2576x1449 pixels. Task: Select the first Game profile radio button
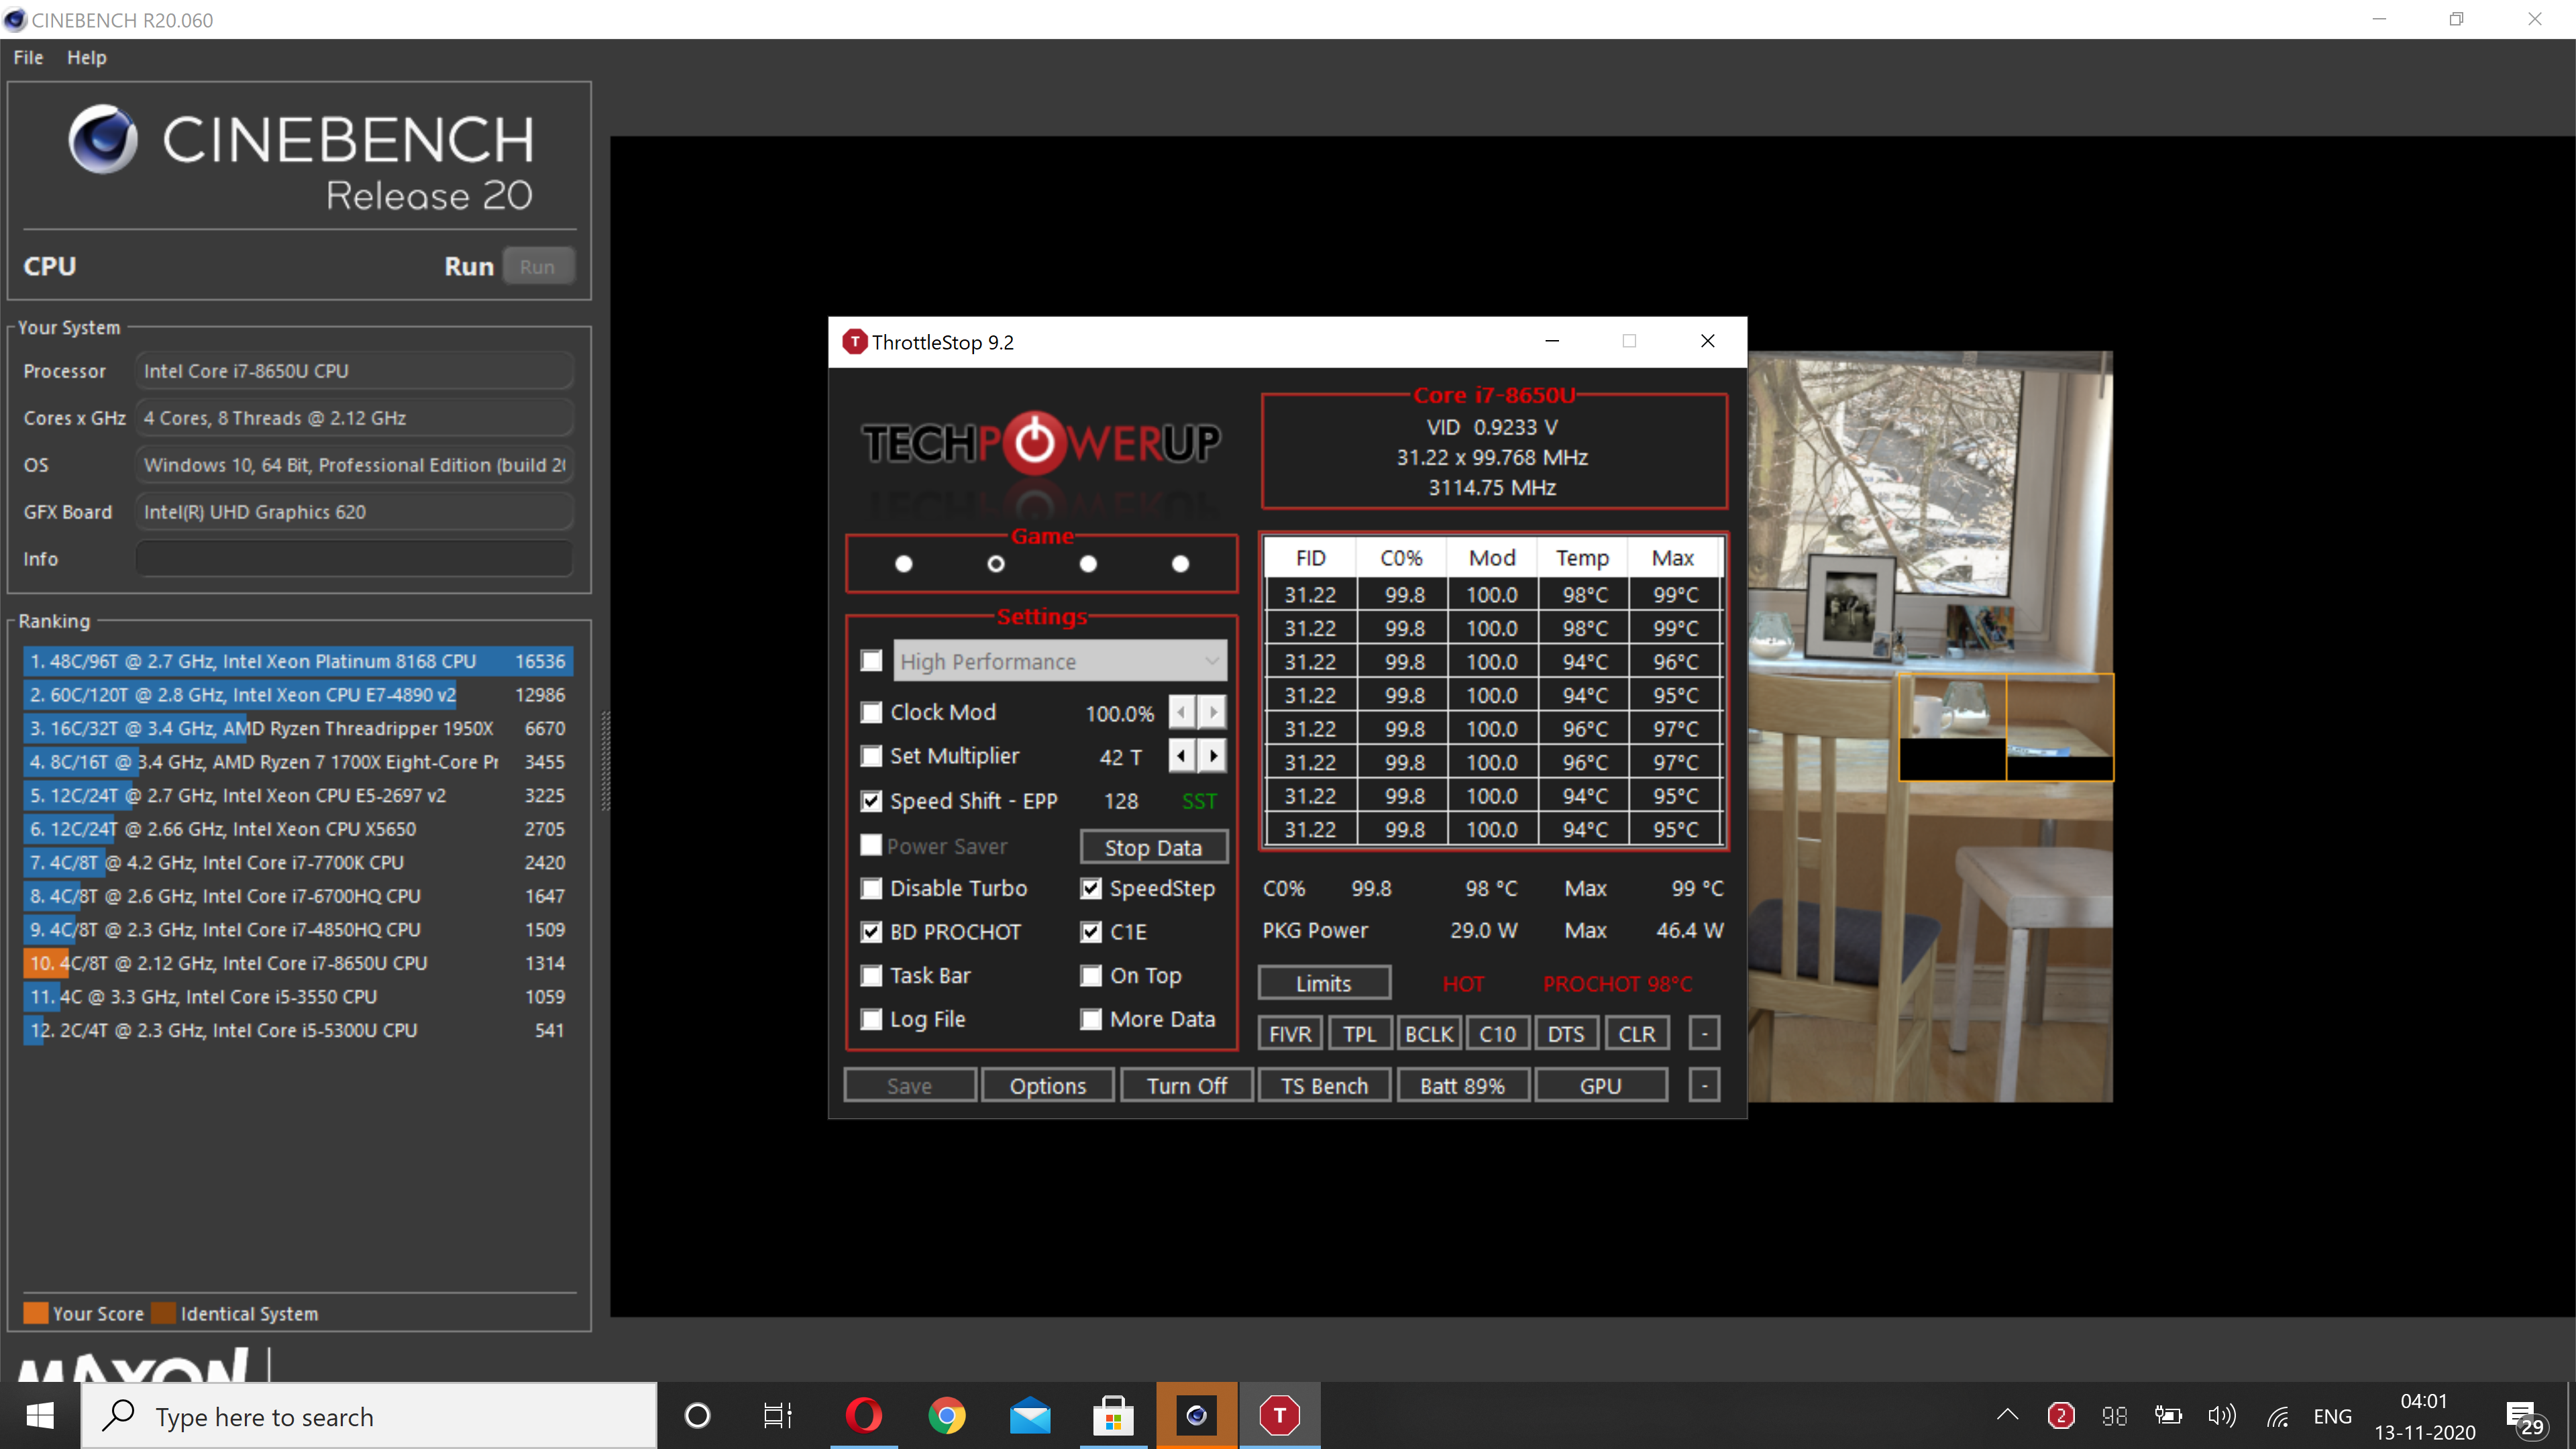(903, 564)
